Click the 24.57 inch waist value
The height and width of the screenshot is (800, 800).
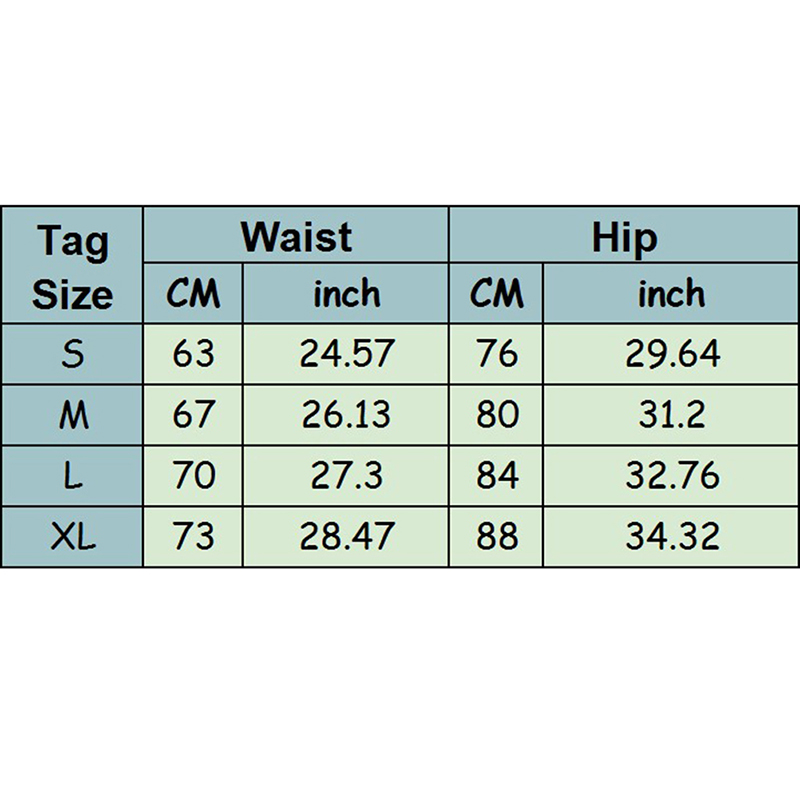[x=347, y=354]
